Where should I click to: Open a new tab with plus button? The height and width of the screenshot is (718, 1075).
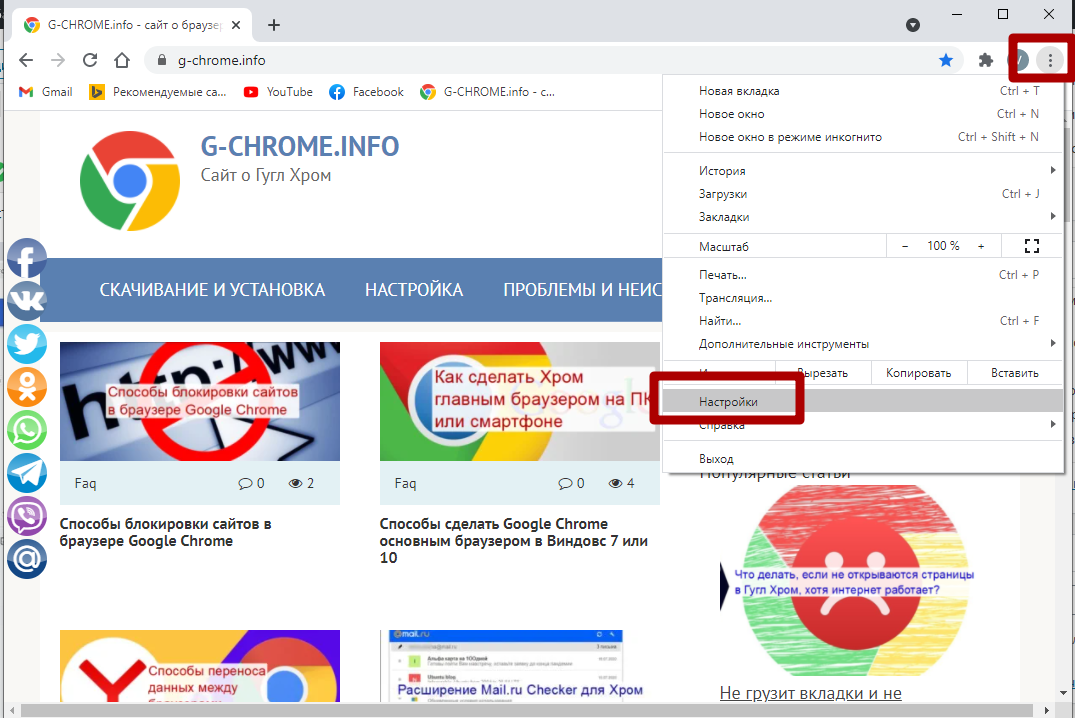click(274, 25)
